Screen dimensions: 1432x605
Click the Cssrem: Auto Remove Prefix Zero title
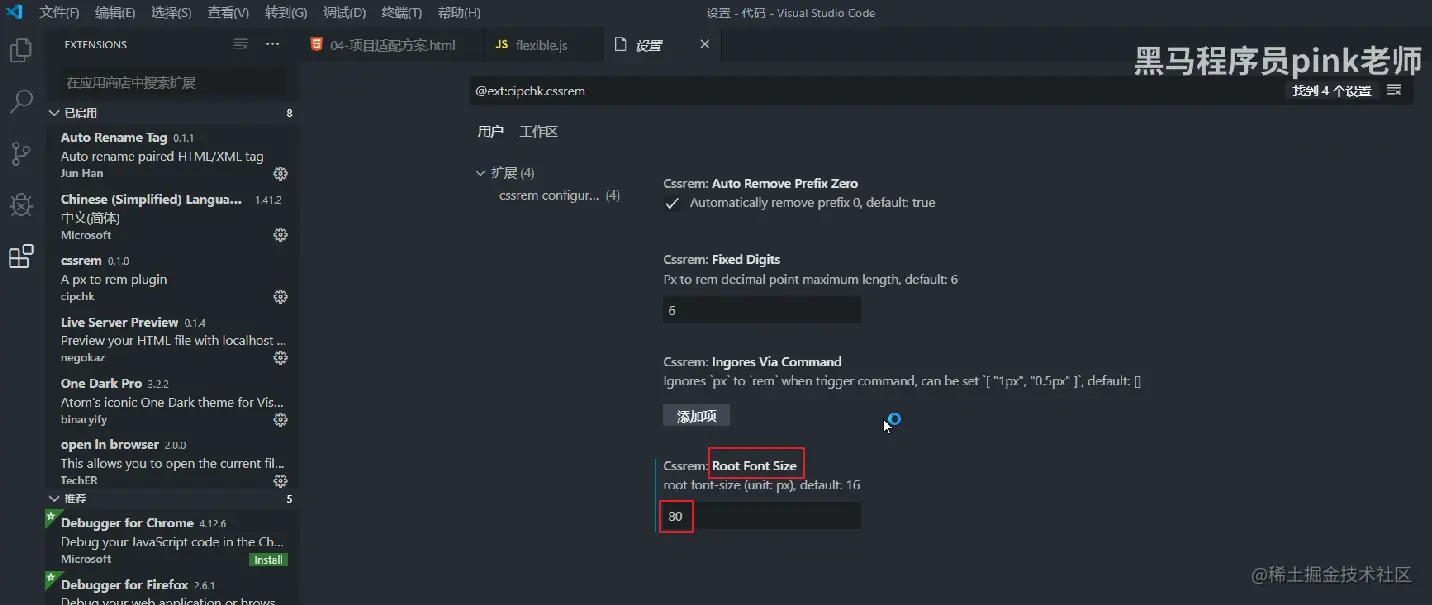click(760, 184)
